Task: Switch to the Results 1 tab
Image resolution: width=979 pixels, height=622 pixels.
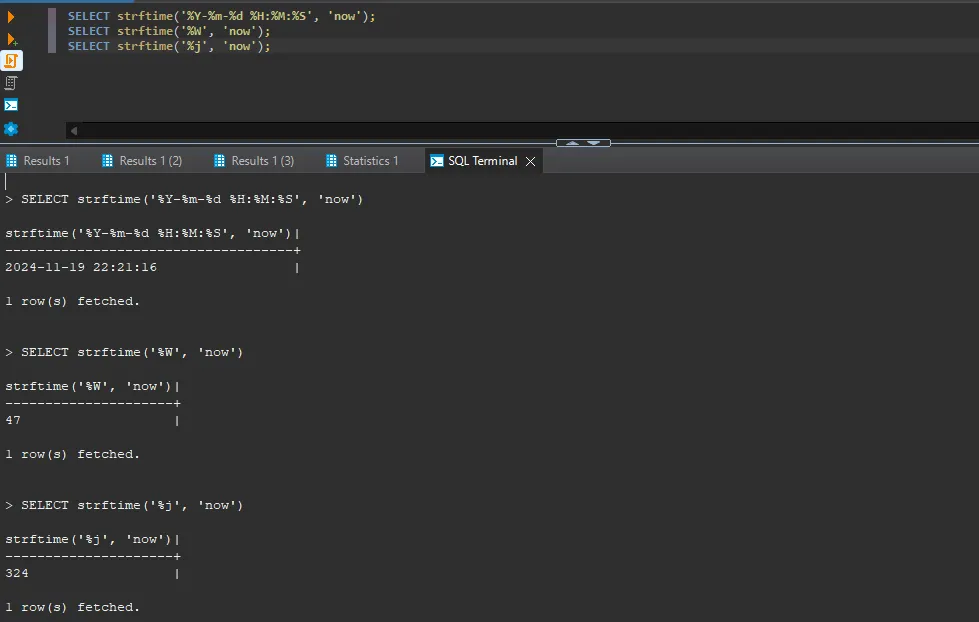Action: (x=37, y=160)
